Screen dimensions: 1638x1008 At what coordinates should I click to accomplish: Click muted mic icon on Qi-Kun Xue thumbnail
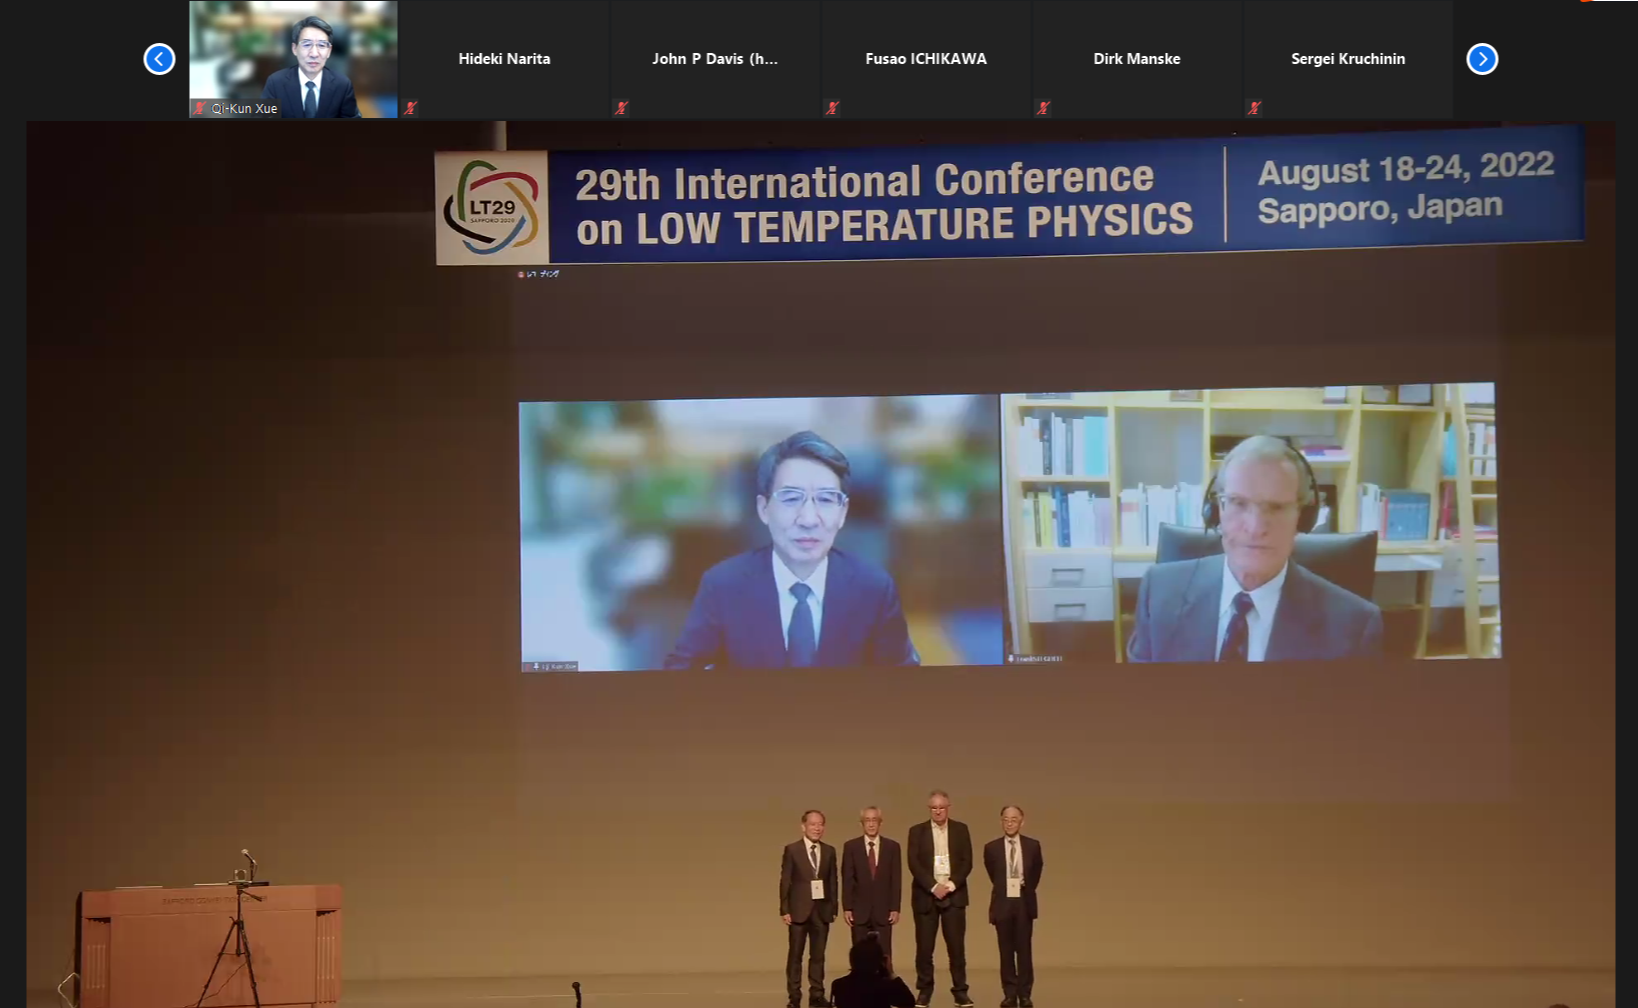tap(200, 108)
